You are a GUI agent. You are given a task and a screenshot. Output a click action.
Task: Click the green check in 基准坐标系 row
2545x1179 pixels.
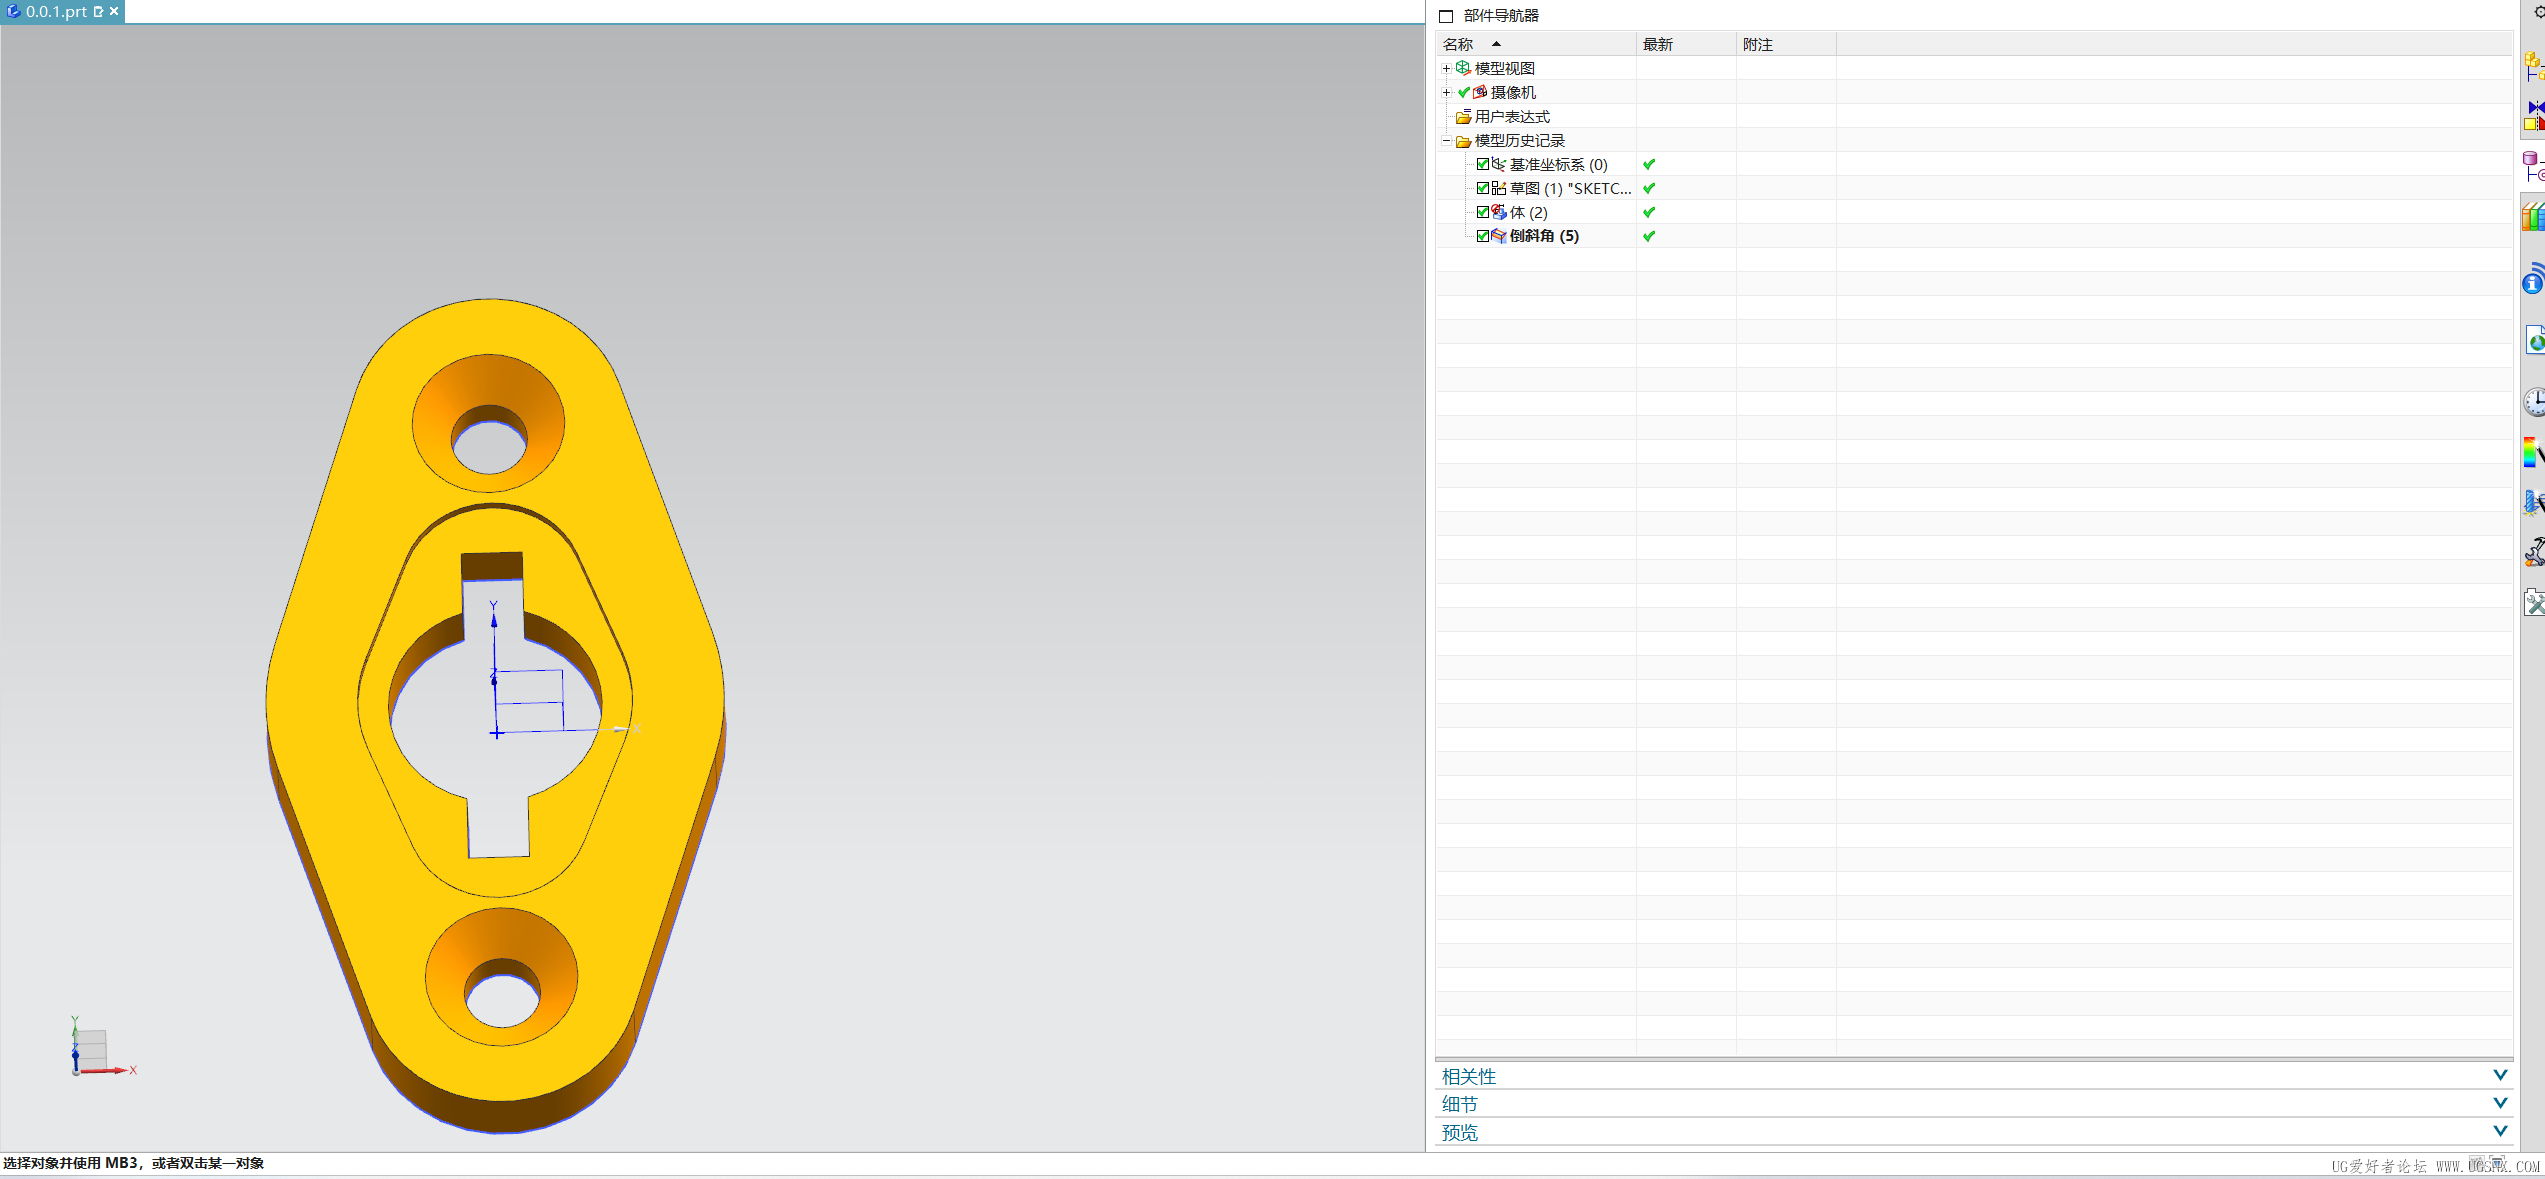coord(1649,164)
